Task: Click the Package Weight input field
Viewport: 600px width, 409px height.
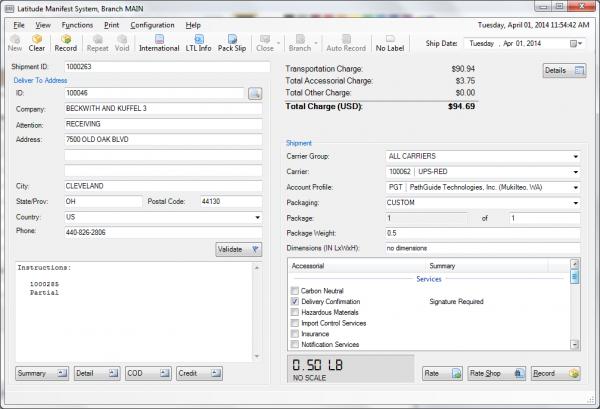Action: [482, 232]
